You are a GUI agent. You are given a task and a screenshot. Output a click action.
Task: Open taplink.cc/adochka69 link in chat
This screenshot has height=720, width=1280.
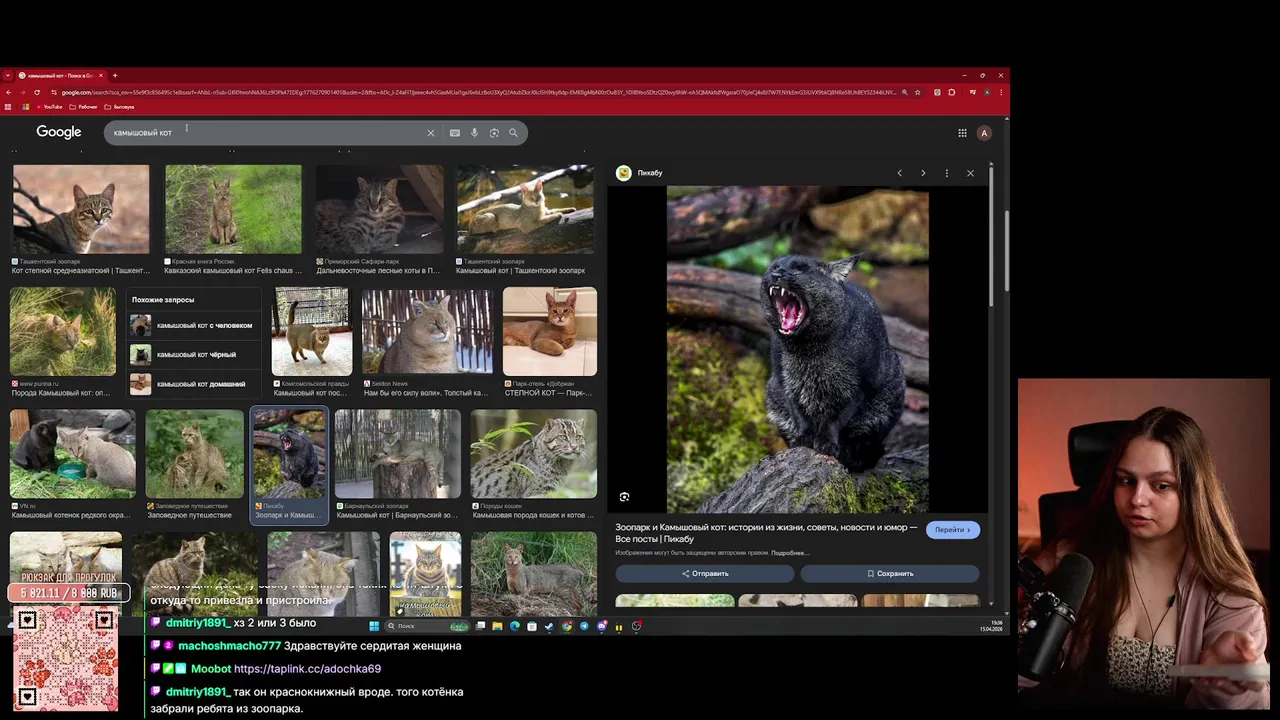click(307, 669)
